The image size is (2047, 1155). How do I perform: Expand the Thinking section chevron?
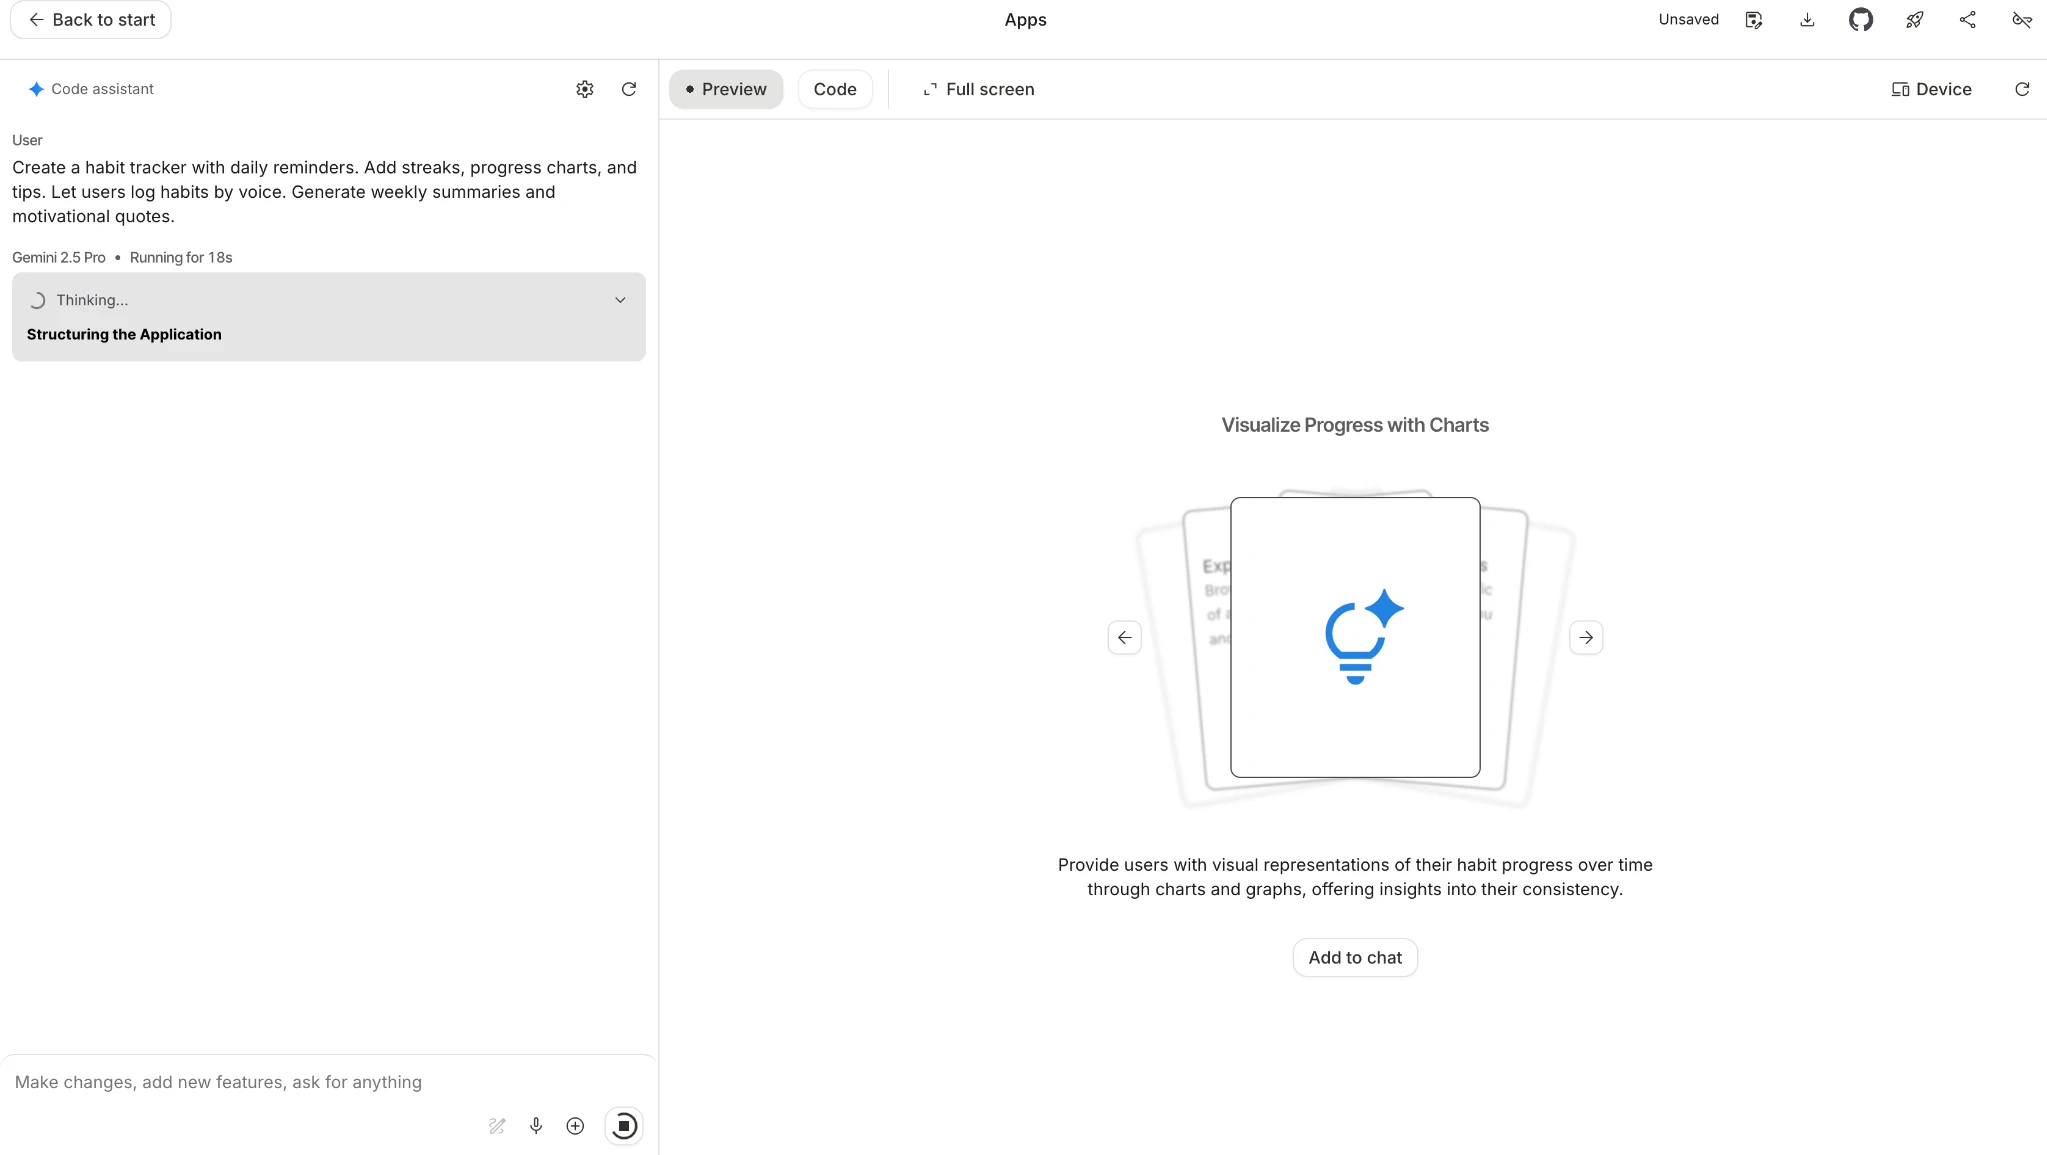620,300
